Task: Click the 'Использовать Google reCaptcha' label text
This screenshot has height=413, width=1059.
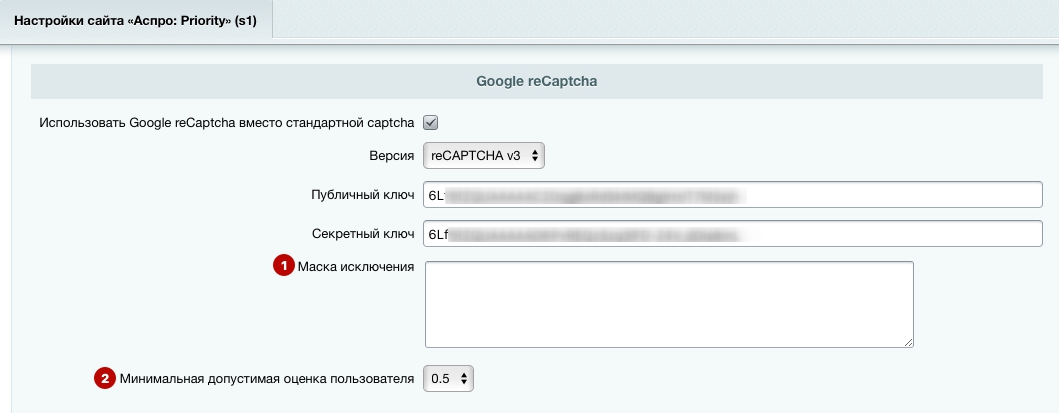Action: (x=226, y=123)
